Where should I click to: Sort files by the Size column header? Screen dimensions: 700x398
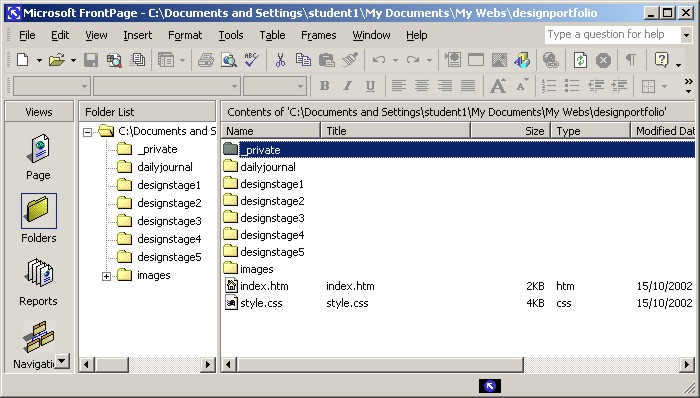pos(511,131)
